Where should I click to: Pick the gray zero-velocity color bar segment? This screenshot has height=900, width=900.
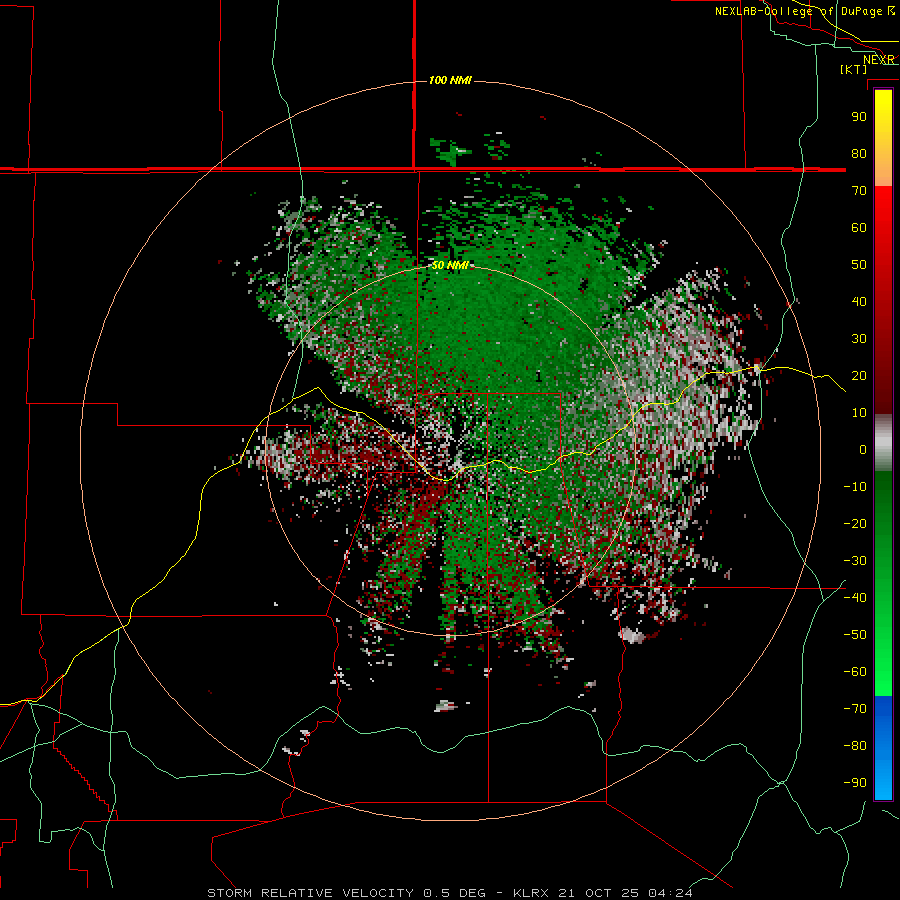click(883, 443)
